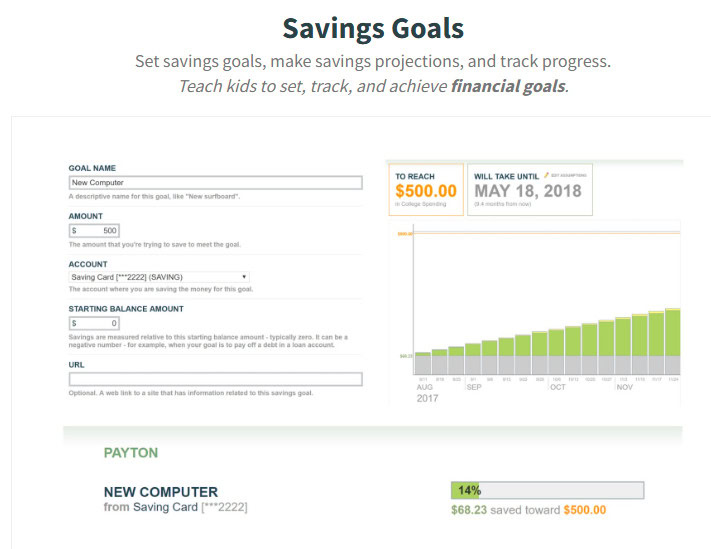Click the 14% savings progress bar

click(x=547, y=491)
